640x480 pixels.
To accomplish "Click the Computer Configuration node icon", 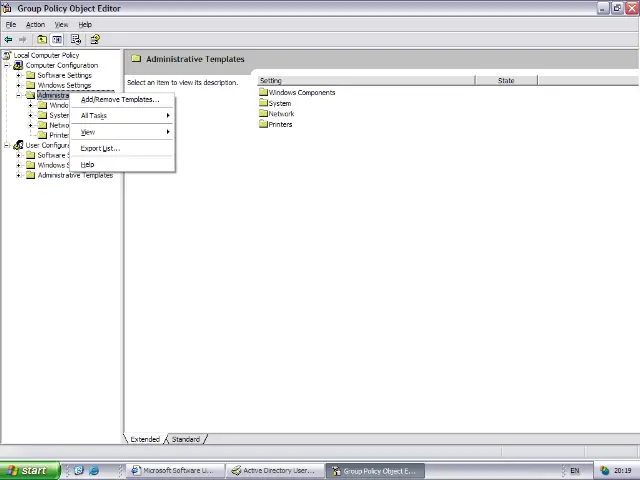I will (x=18, y=65).
